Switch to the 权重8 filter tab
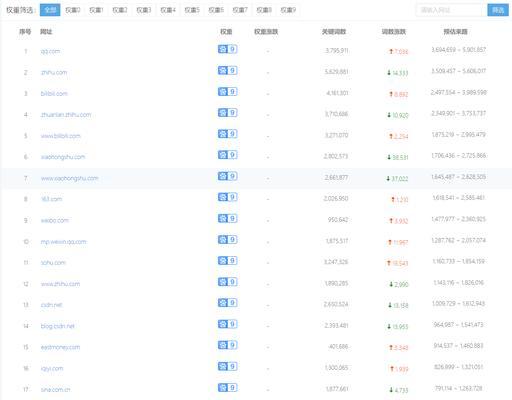 264,10
